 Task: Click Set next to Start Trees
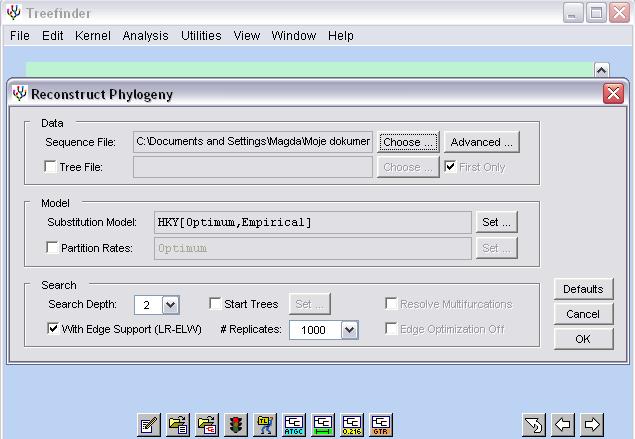(310, 304)
